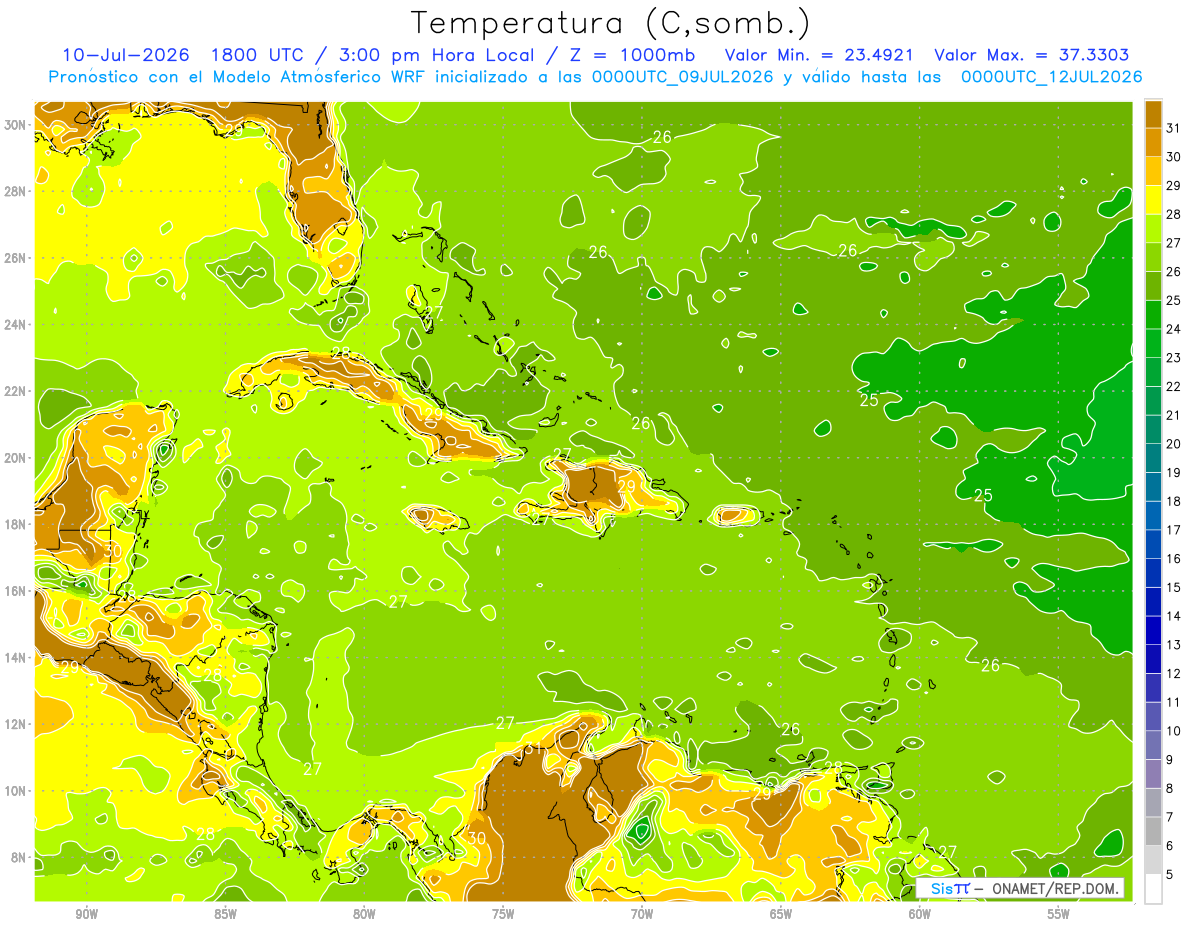The width and height of the screenshot is (1200, 927).
Task: Click legend scale number "15"
Action: [x=1173, y=588]
